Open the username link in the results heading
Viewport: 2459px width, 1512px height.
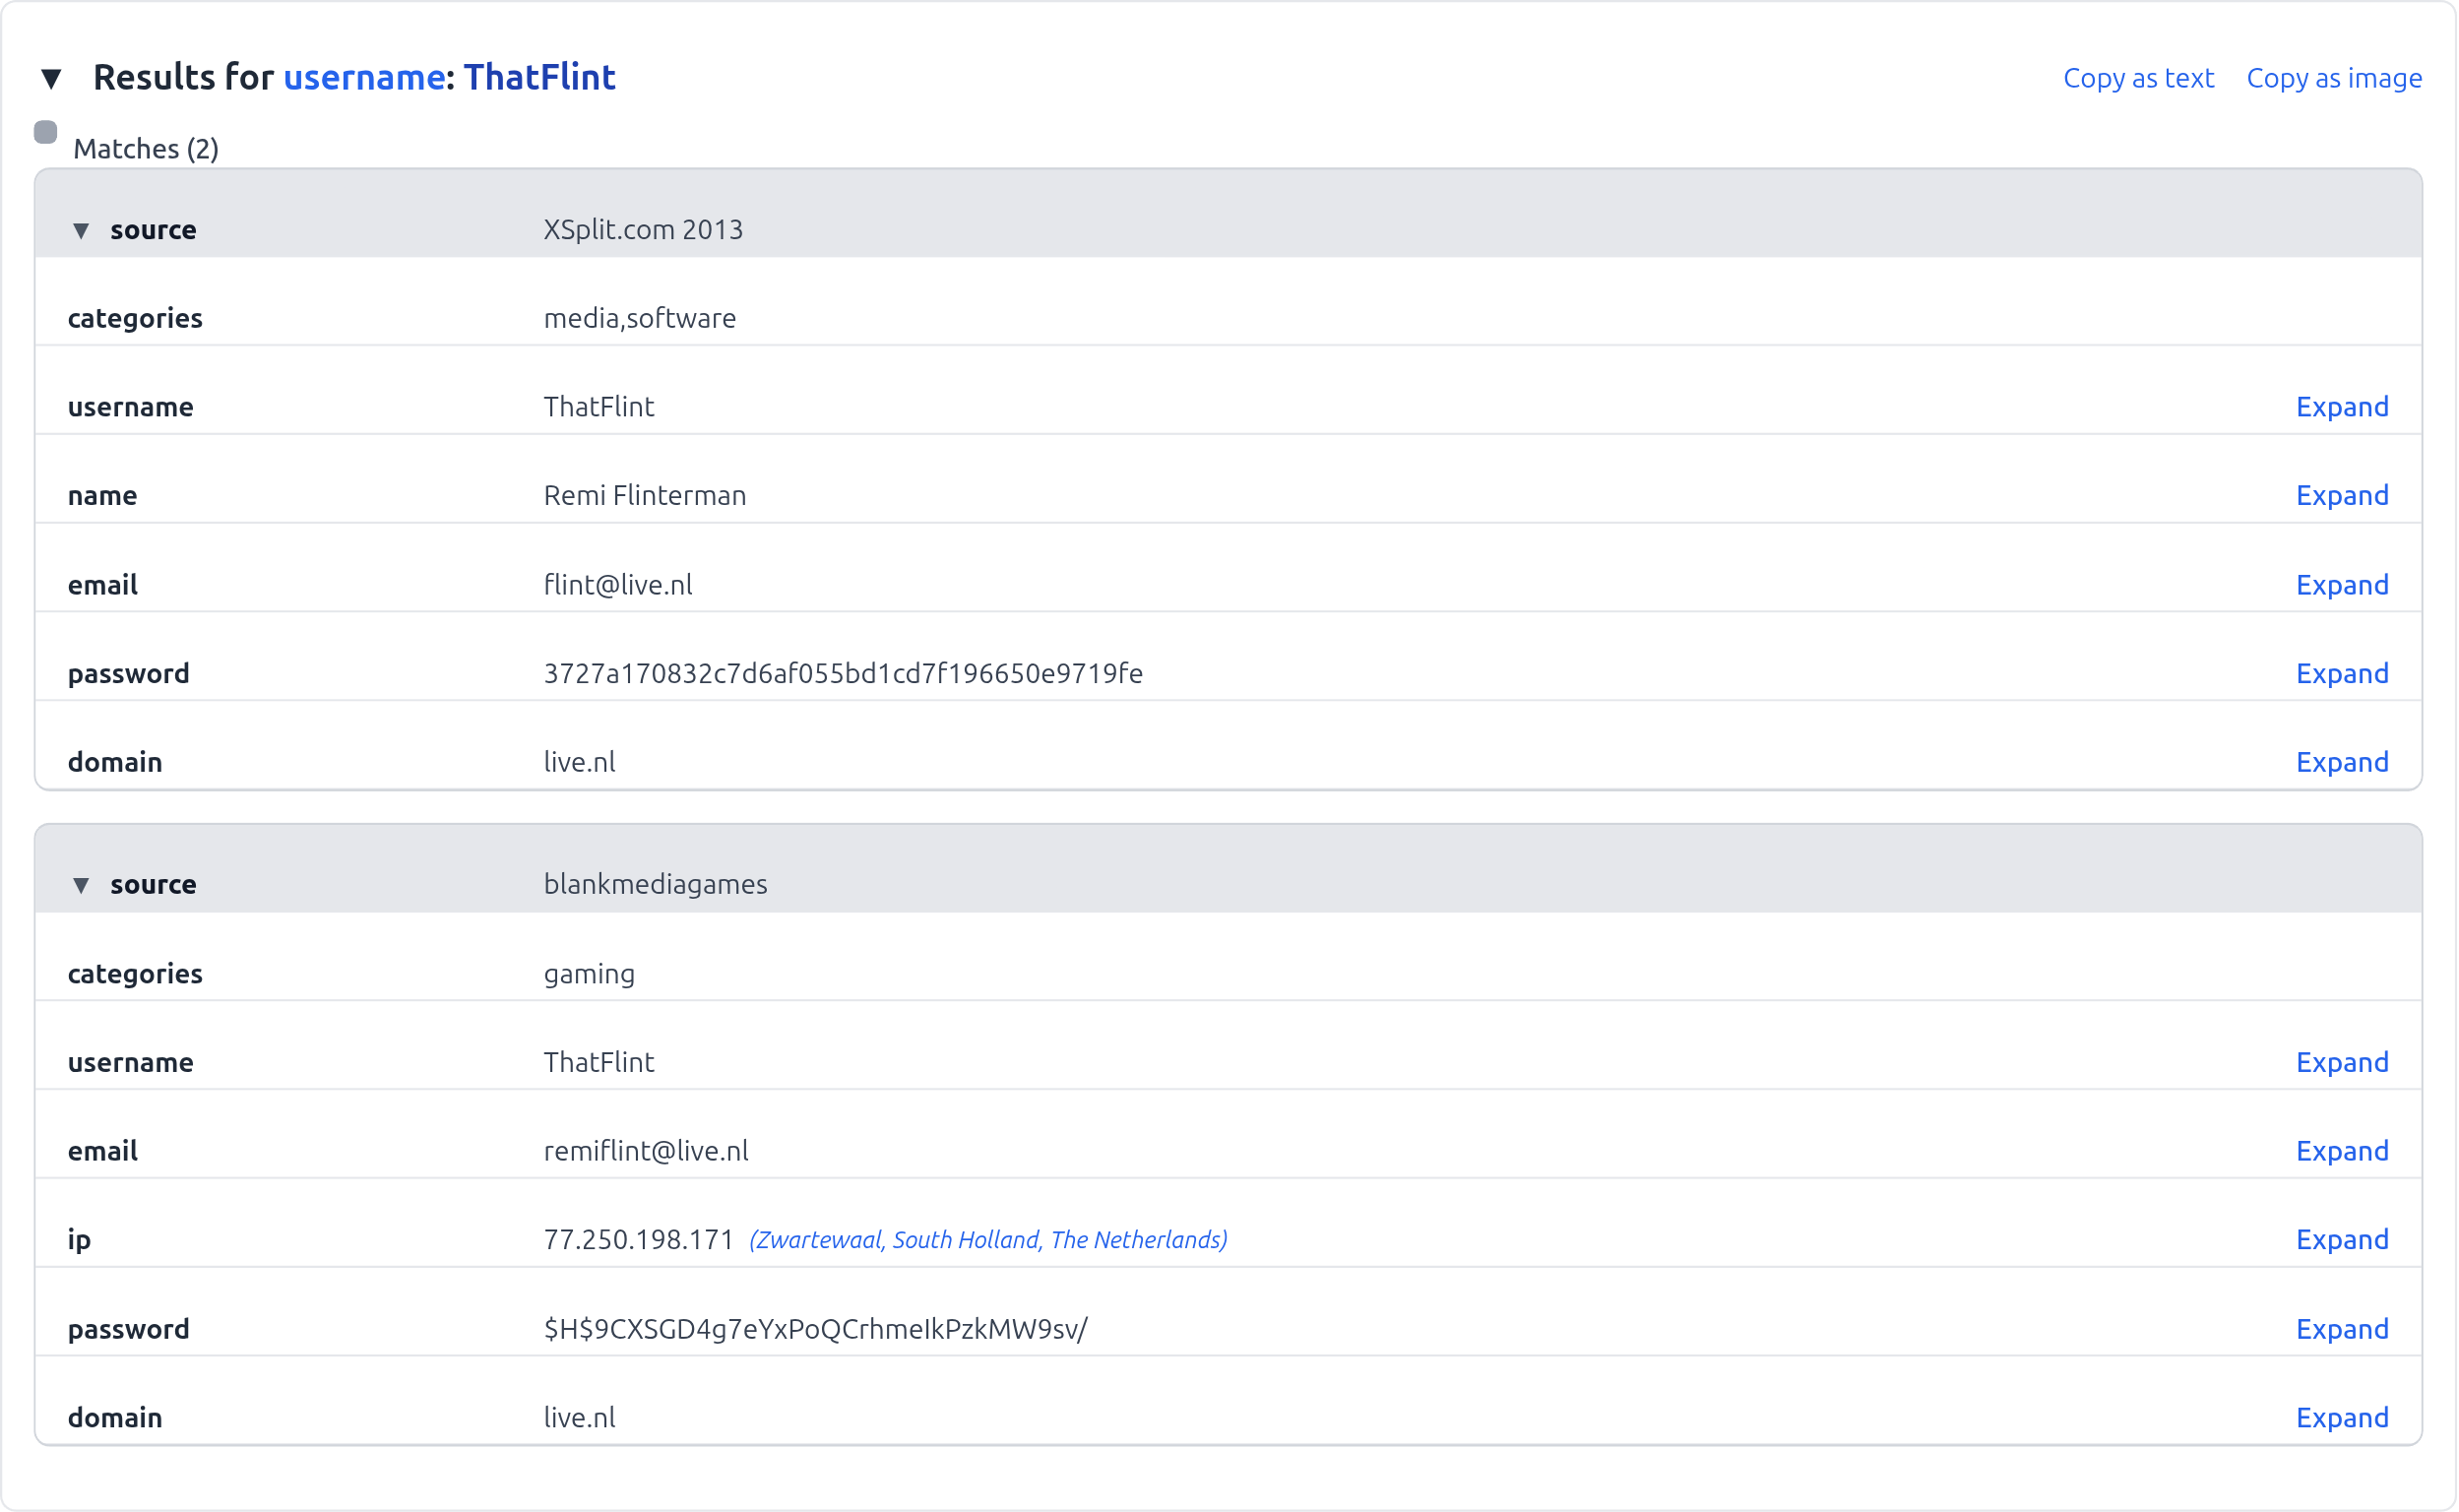pos(365,78)
